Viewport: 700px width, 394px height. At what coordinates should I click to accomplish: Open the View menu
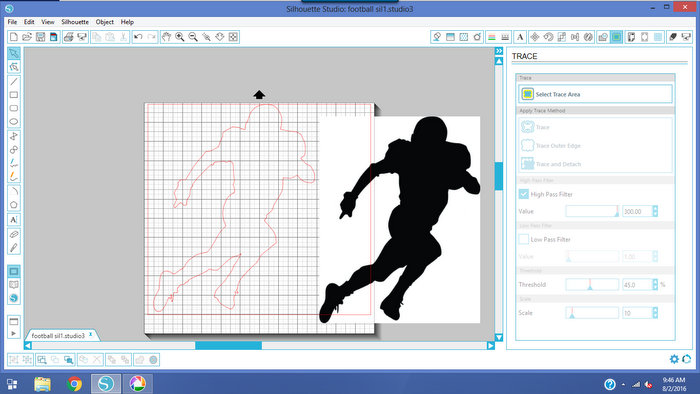[48, 22]
